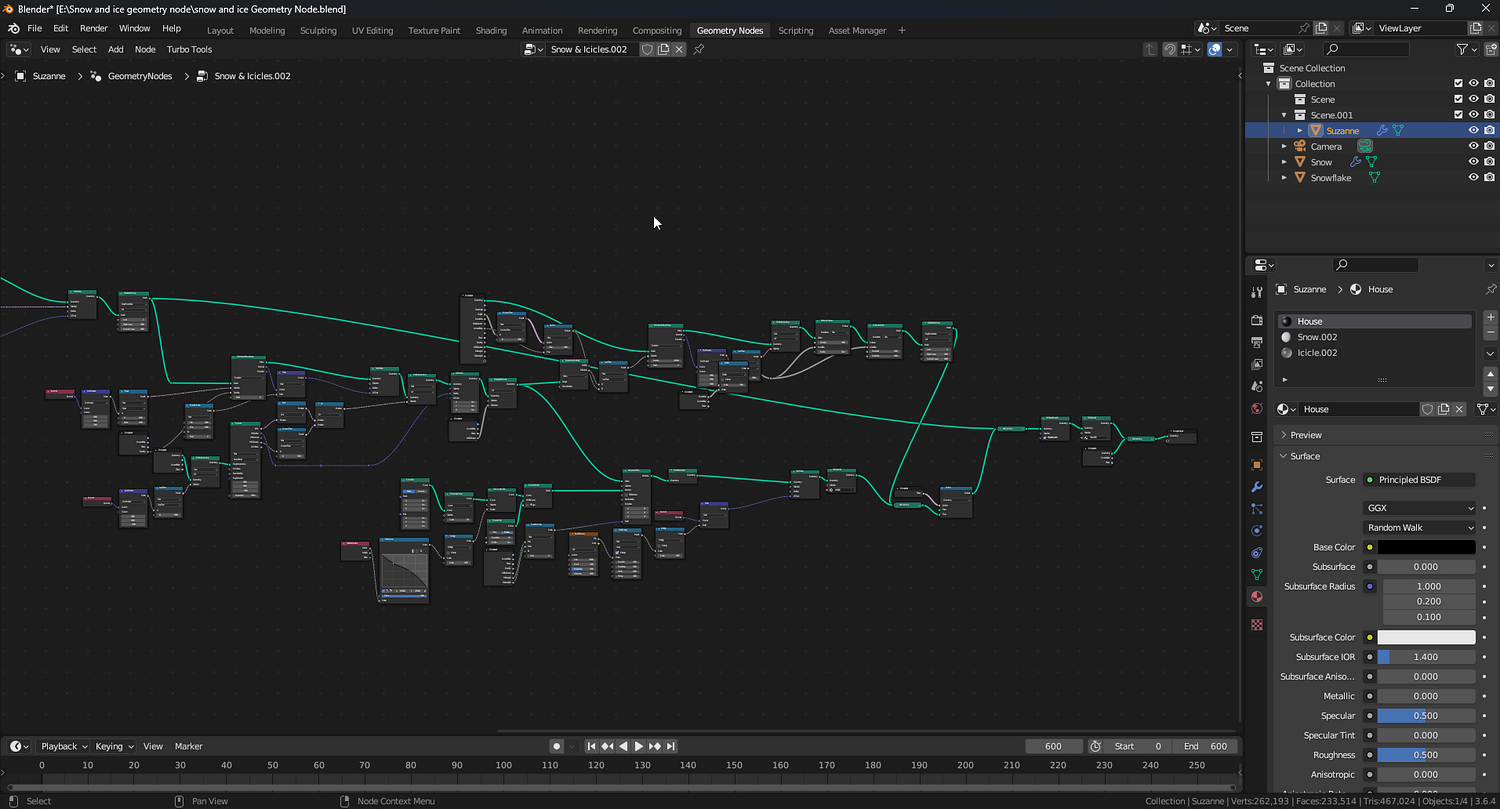This screenshot has height=809, width=1500.
Task: Collapse the Surface panel
Action: pos(1284,456)
